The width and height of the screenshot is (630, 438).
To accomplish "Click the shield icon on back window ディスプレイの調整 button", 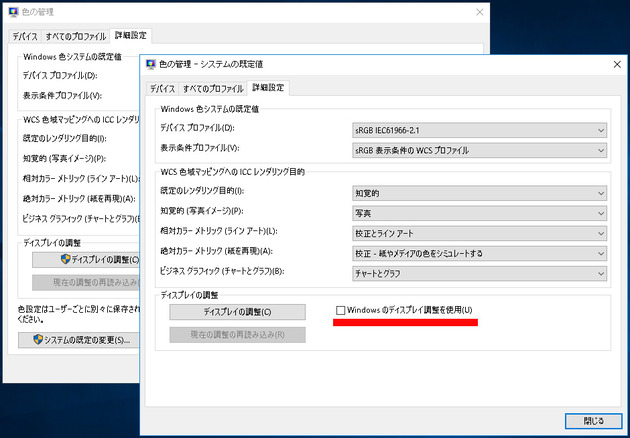I will point(65,259).
